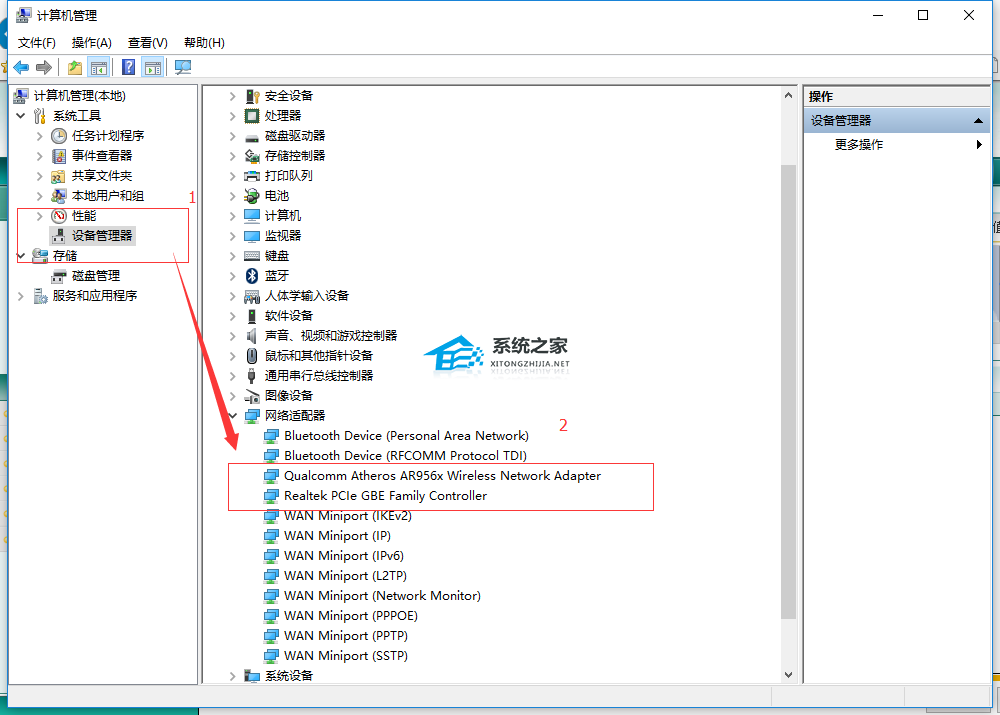This screenshot has height=715, width=1000.
Task: Click the blue Help toolbar icon
Action: [x=128, y=67]
